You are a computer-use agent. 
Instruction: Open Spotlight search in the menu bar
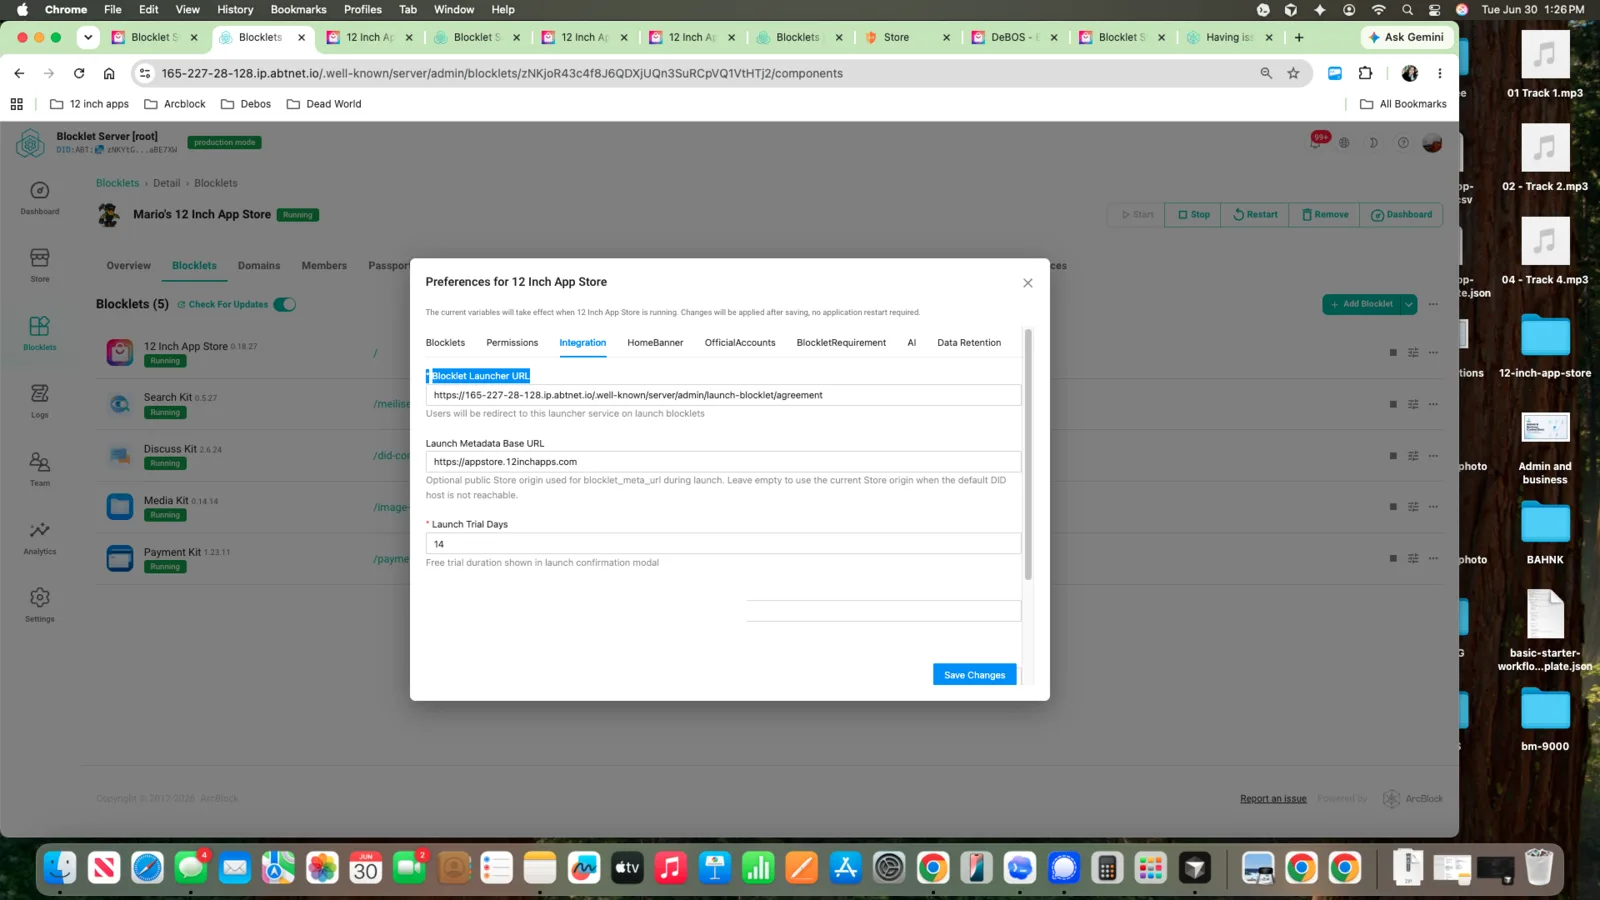[x=1407, y=10]
